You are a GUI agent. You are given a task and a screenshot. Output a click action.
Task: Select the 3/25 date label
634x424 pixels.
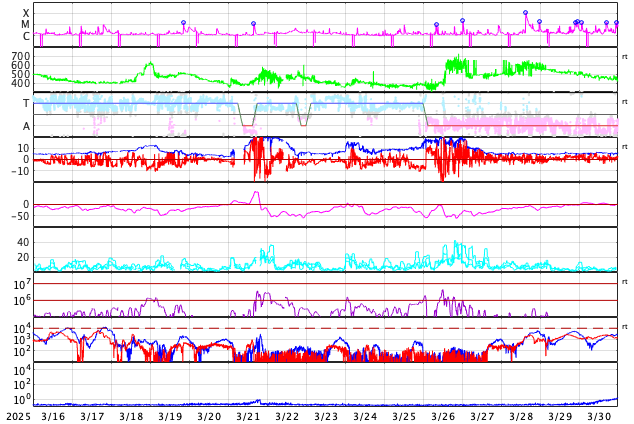pyautogui.click(x=404, y=416)
